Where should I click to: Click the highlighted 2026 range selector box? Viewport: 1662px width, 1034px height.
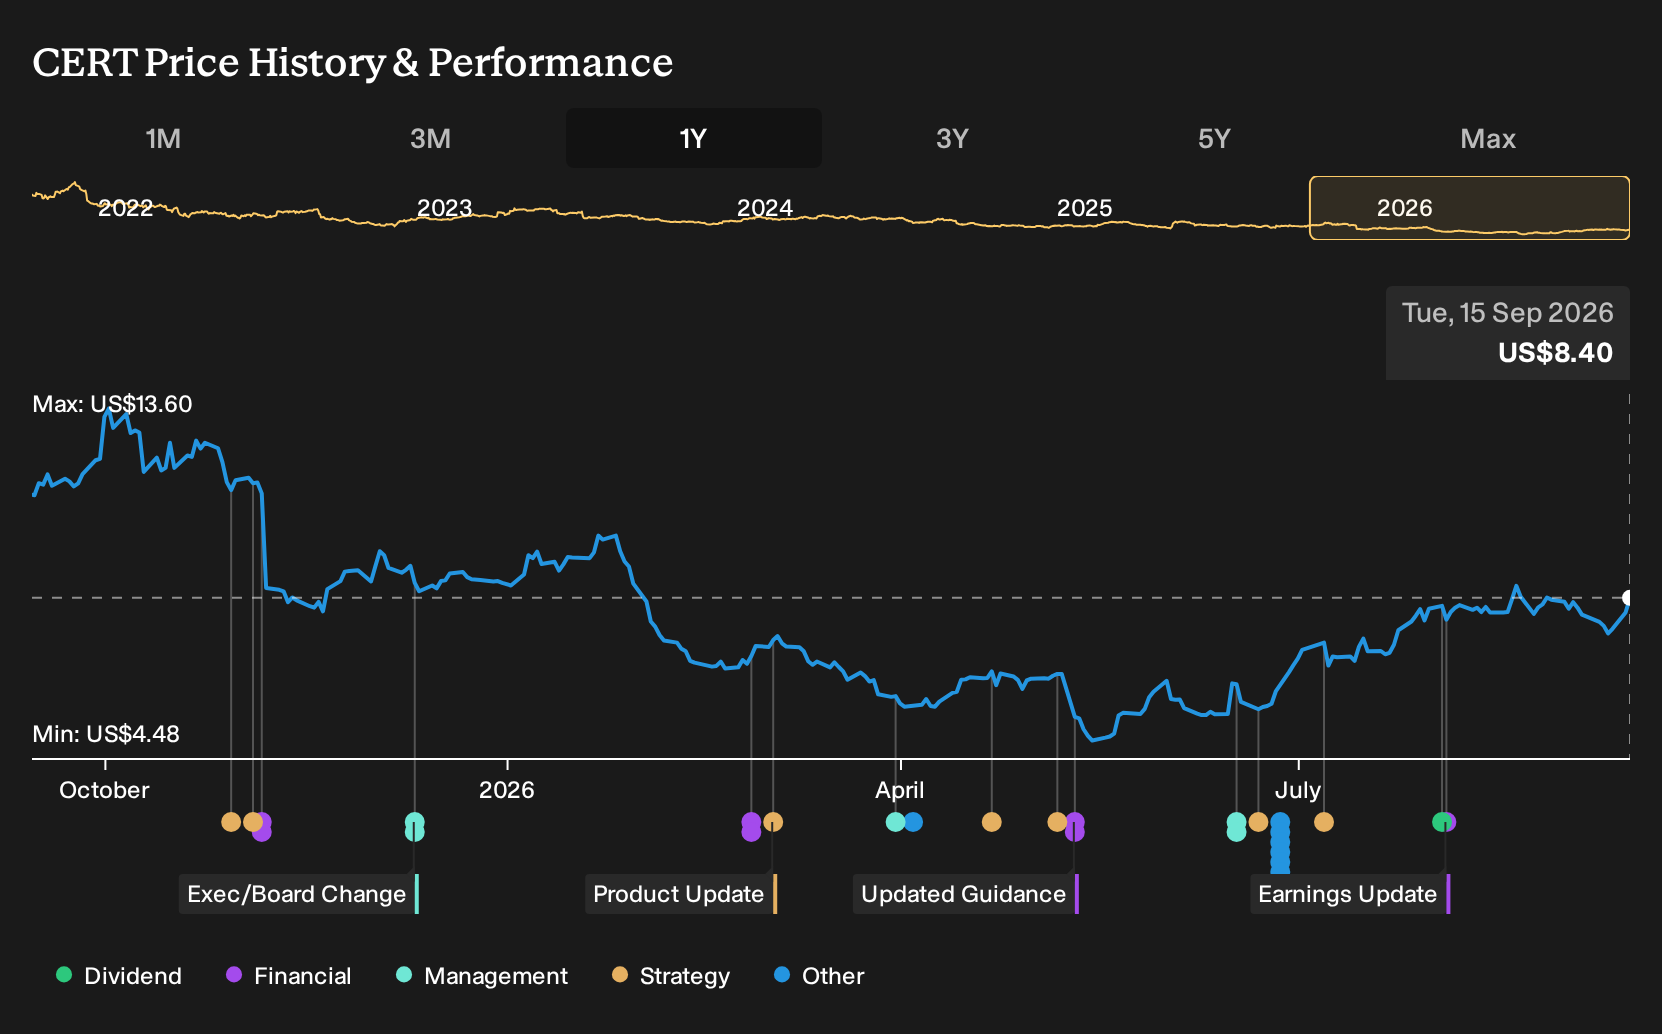1469,208
